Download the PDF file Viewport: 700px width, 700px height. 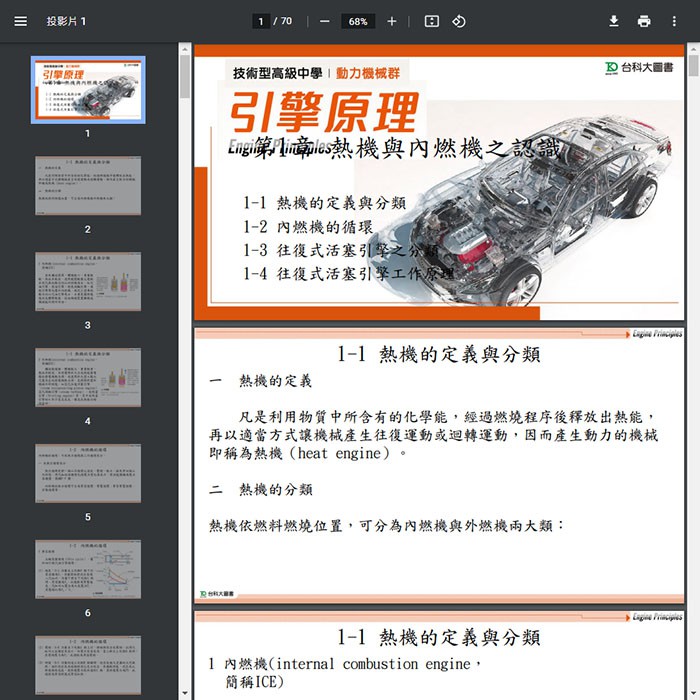point(614,21)
